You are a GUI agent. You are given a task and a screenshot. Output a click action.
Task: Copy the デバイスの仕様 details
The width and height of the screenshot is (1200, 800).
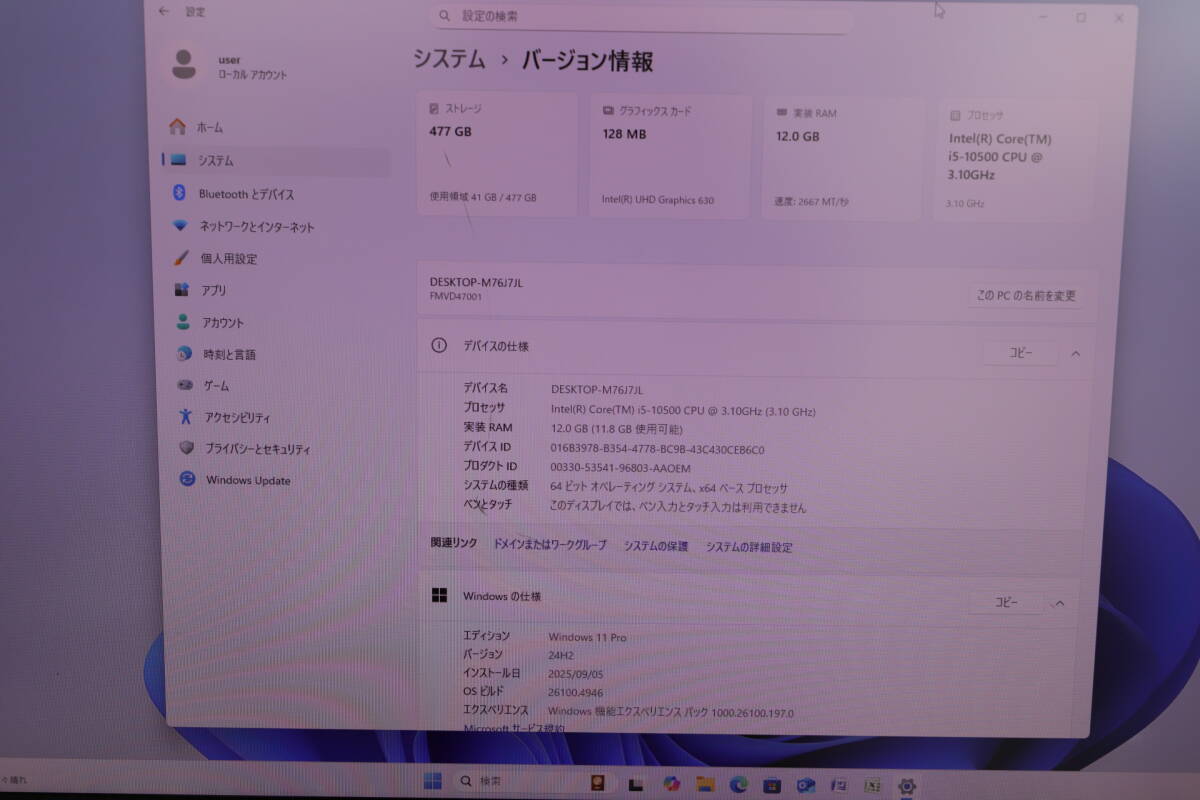click(x=1019, y=353)
